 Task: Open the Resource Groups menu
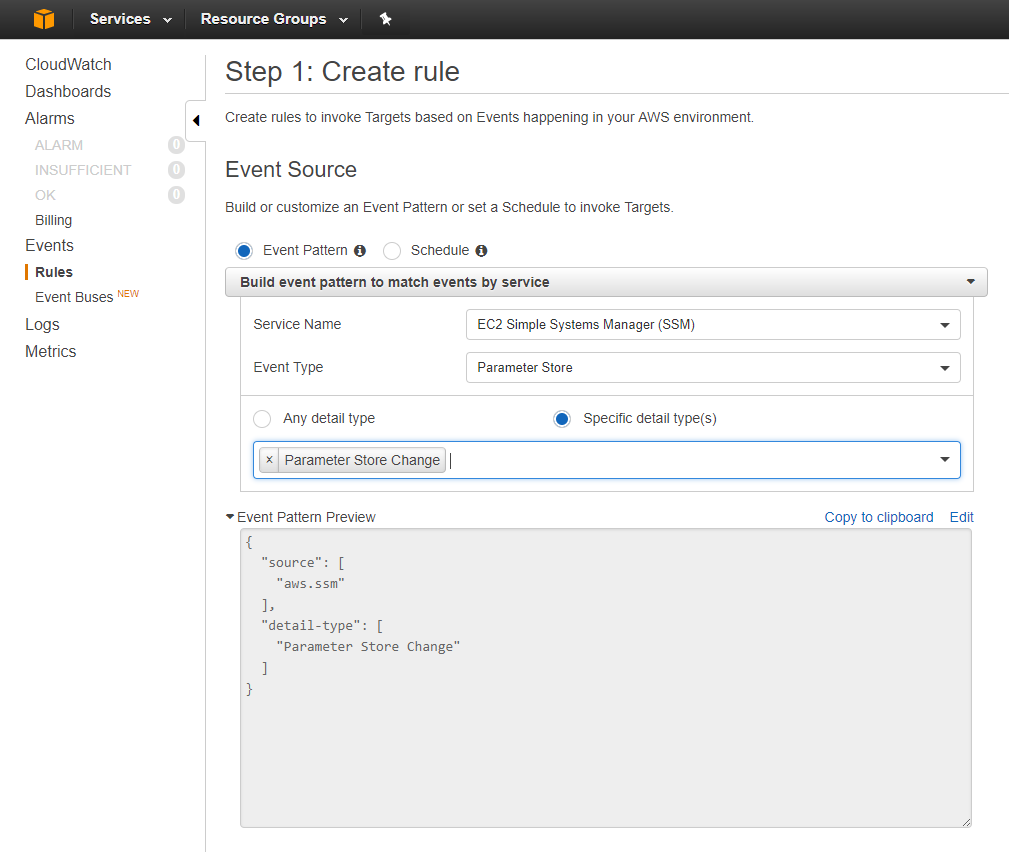point(274,19)
